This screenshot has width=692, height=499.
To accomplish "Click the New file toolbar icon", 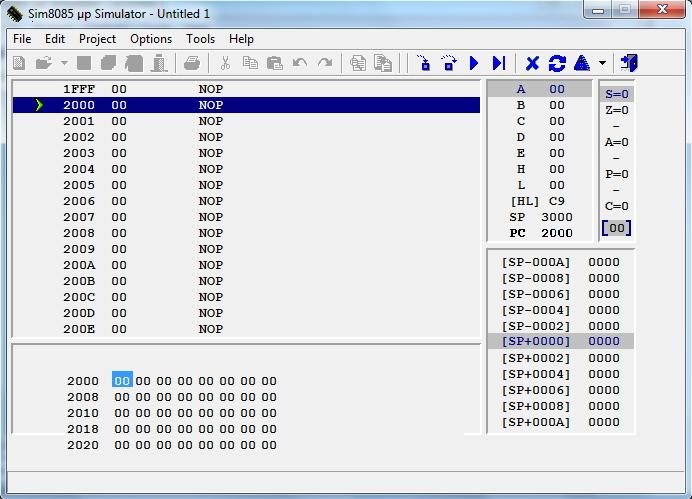I will [x=19, y=63].
